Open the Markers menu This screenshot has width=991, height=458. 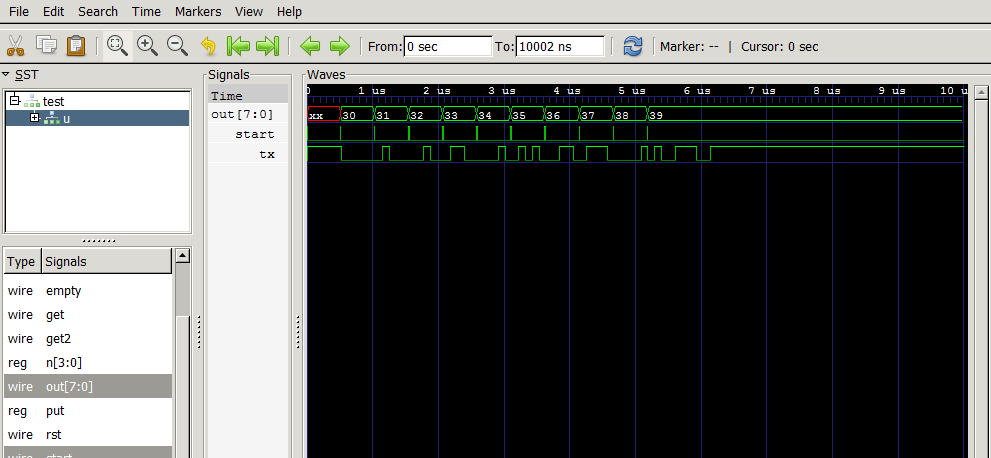(x=198, y=11)
